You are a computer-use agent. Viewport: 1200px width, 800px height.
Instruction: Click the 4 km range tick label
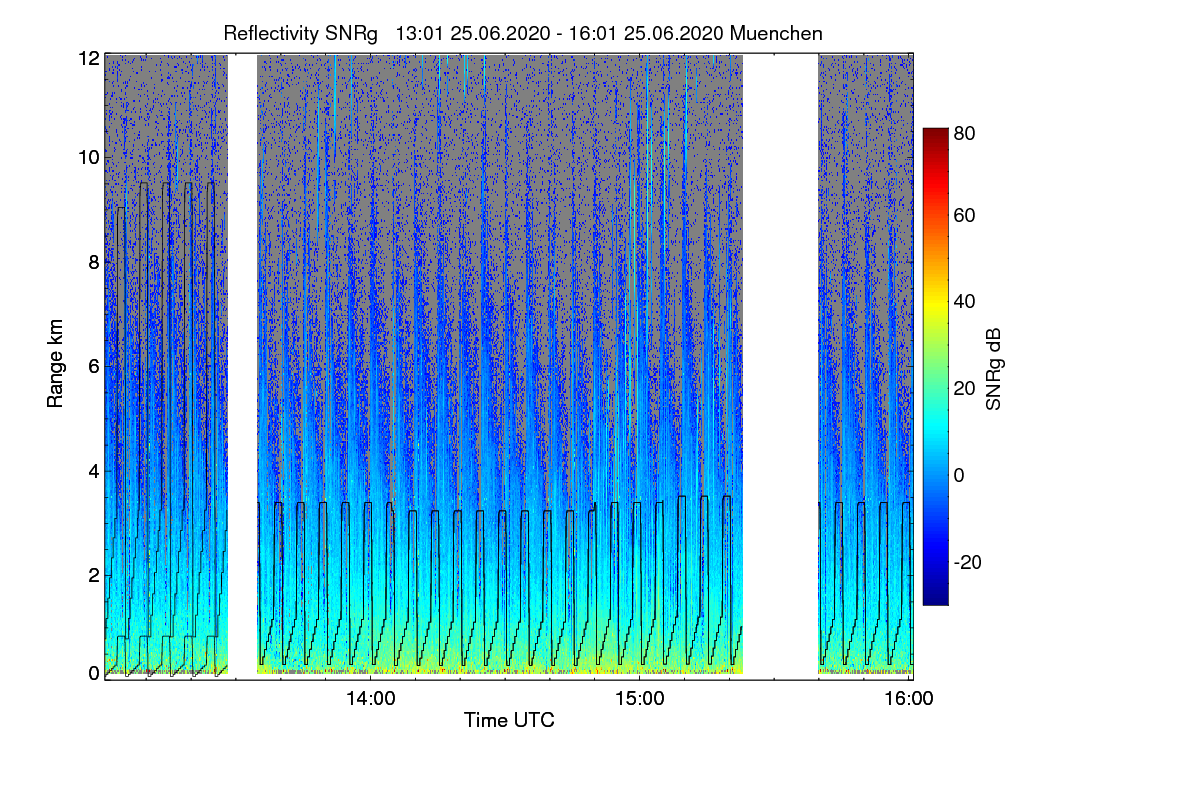tap(93, 470)
